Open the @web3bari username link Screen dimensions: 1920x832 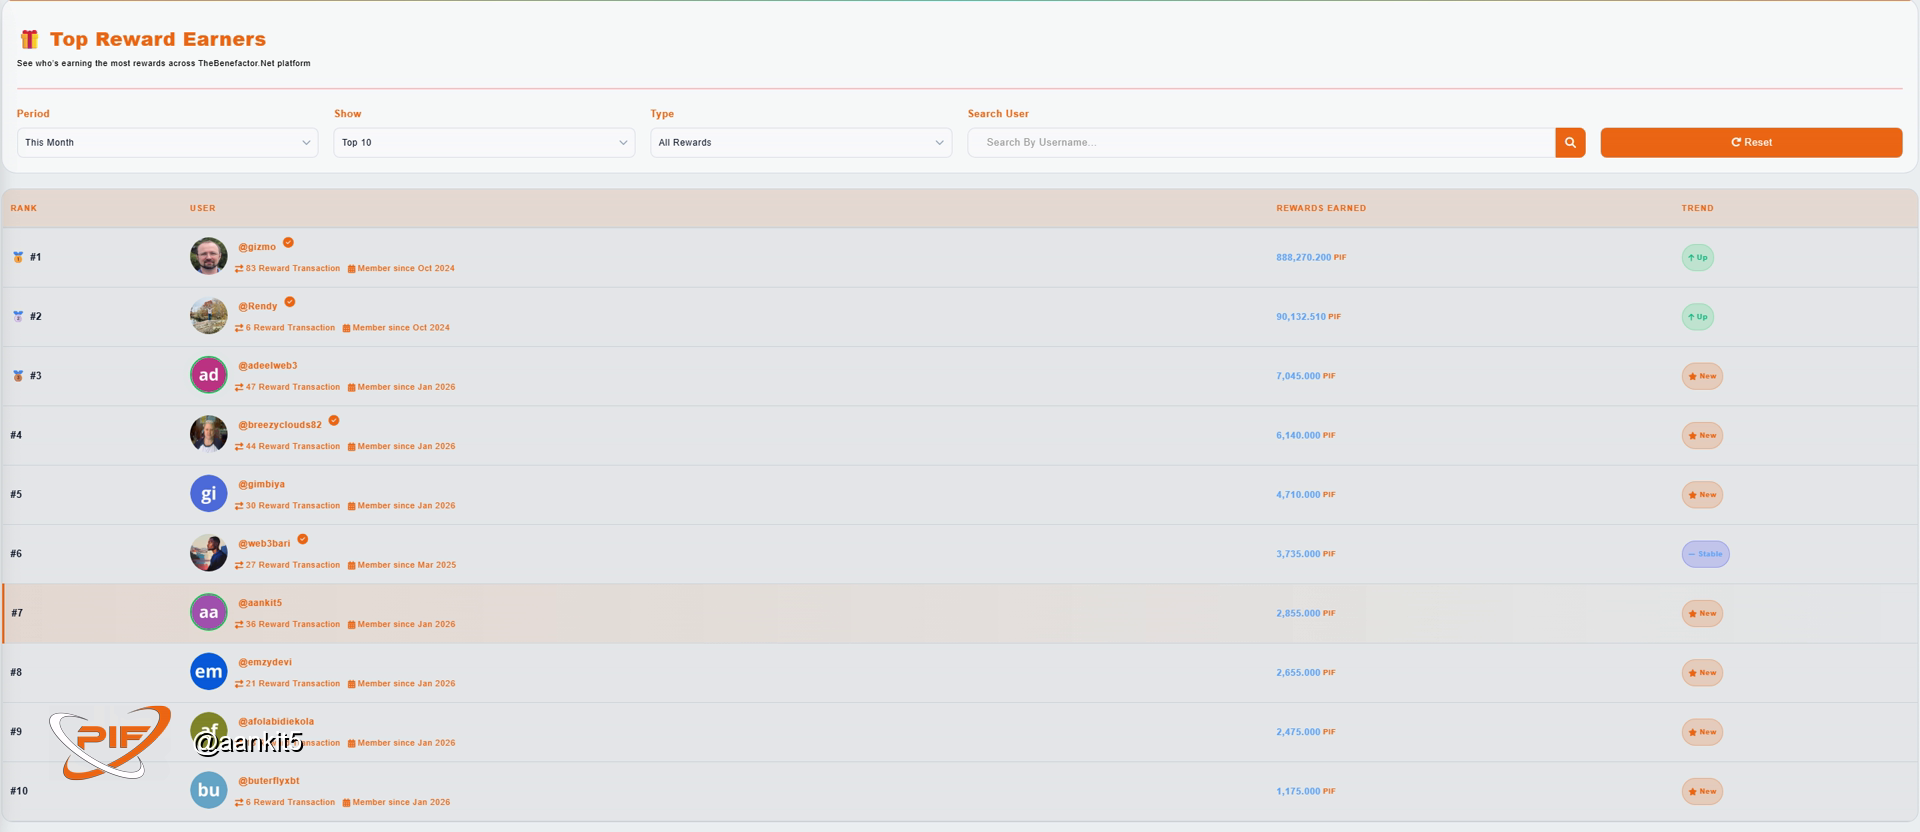tap(264, 543)
